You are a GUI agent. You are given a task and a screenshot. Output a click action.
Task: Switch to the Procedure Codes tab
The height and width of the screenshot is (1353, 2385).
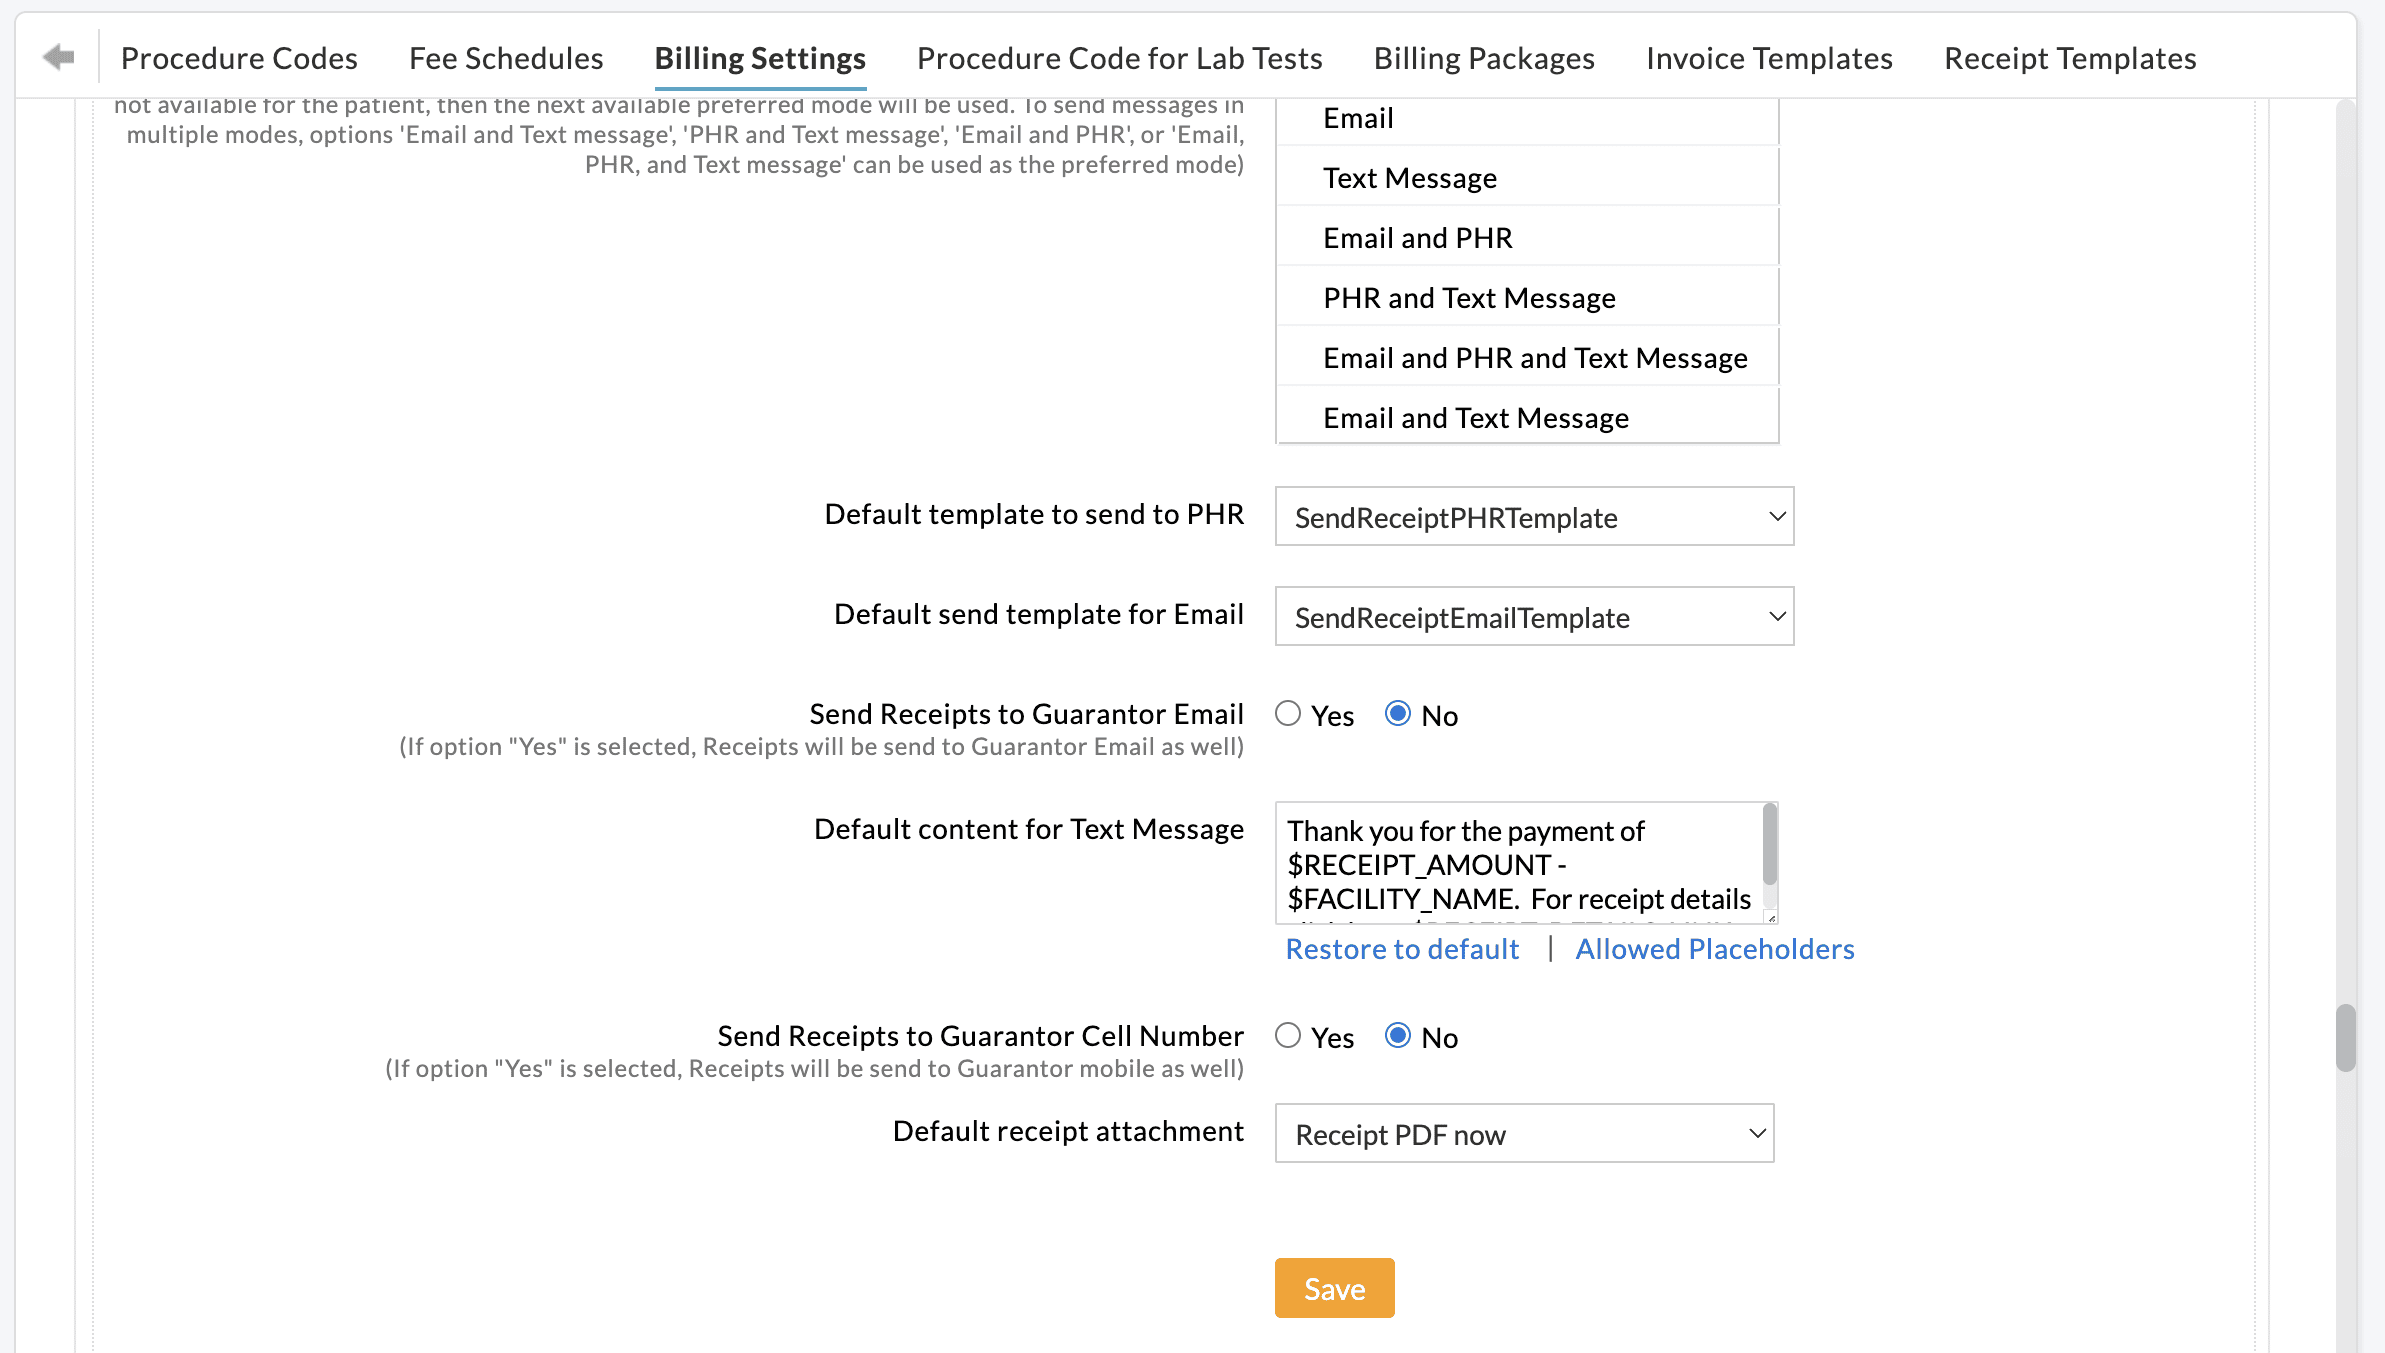[239, 58]
